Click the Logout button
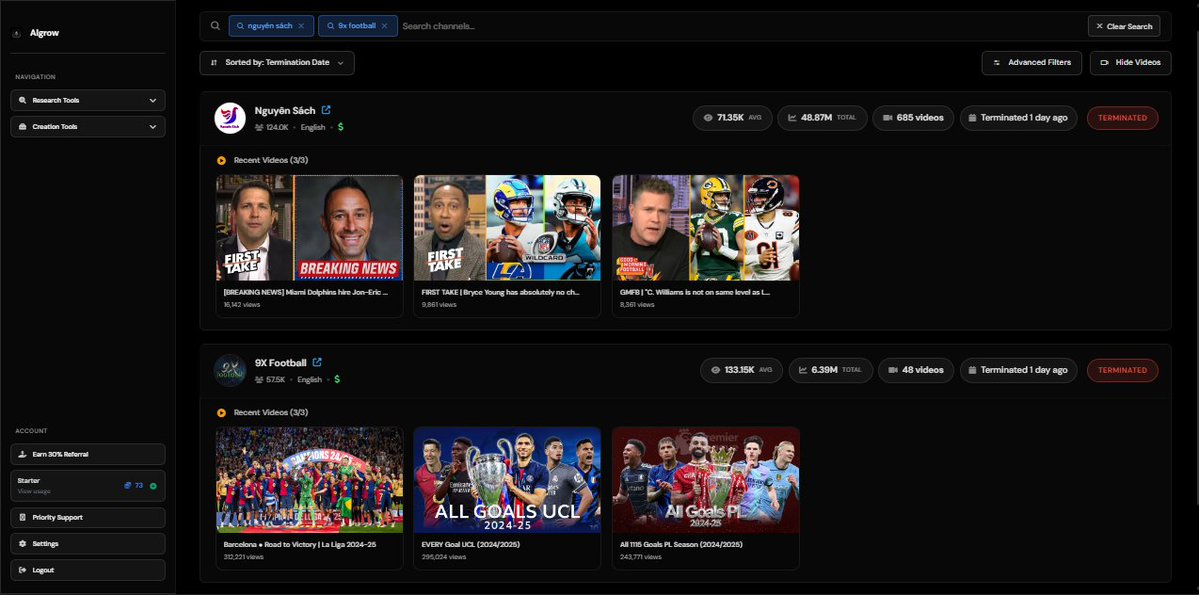This screenshot has width=1199, height=595. pos(88,570)
